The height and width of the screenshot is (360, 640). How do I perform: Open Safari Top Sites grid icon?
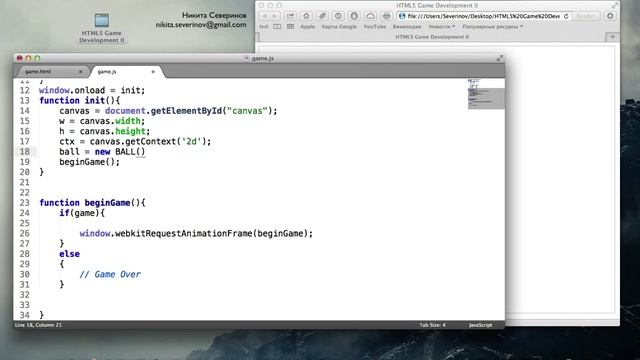point(290,27)
